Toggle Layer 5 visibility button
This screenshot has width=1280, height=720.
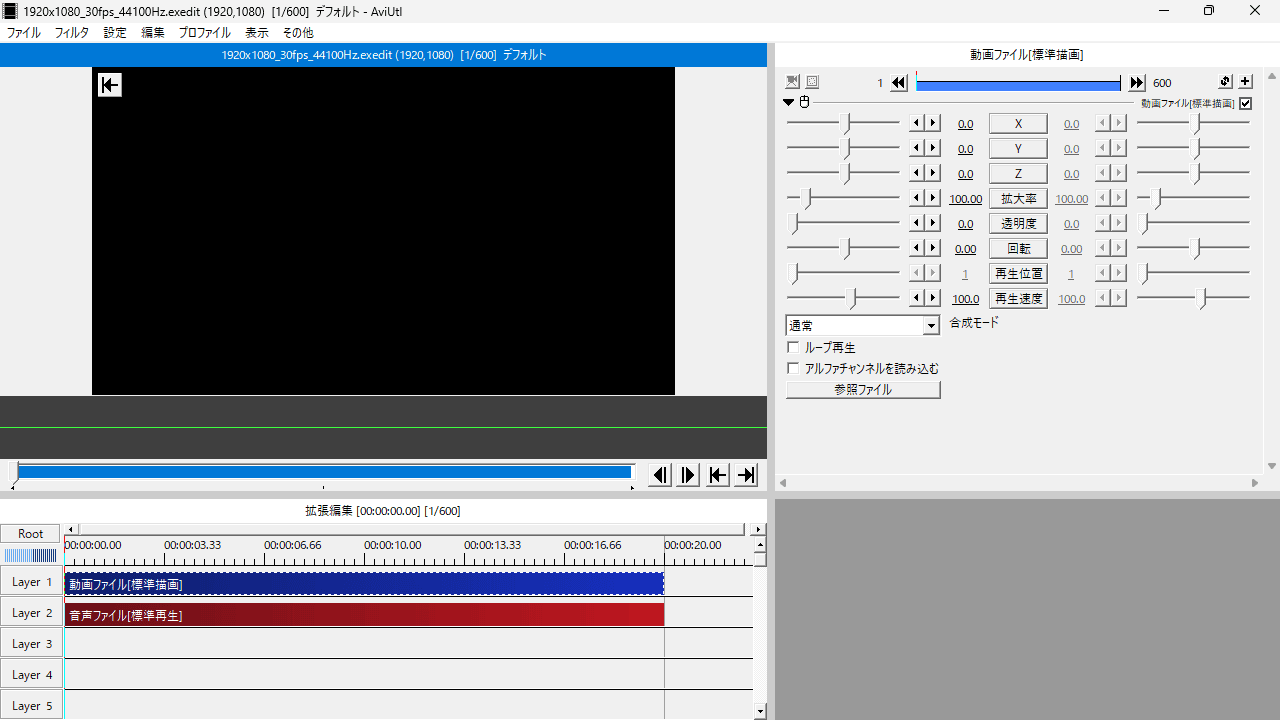click(31, 705)
